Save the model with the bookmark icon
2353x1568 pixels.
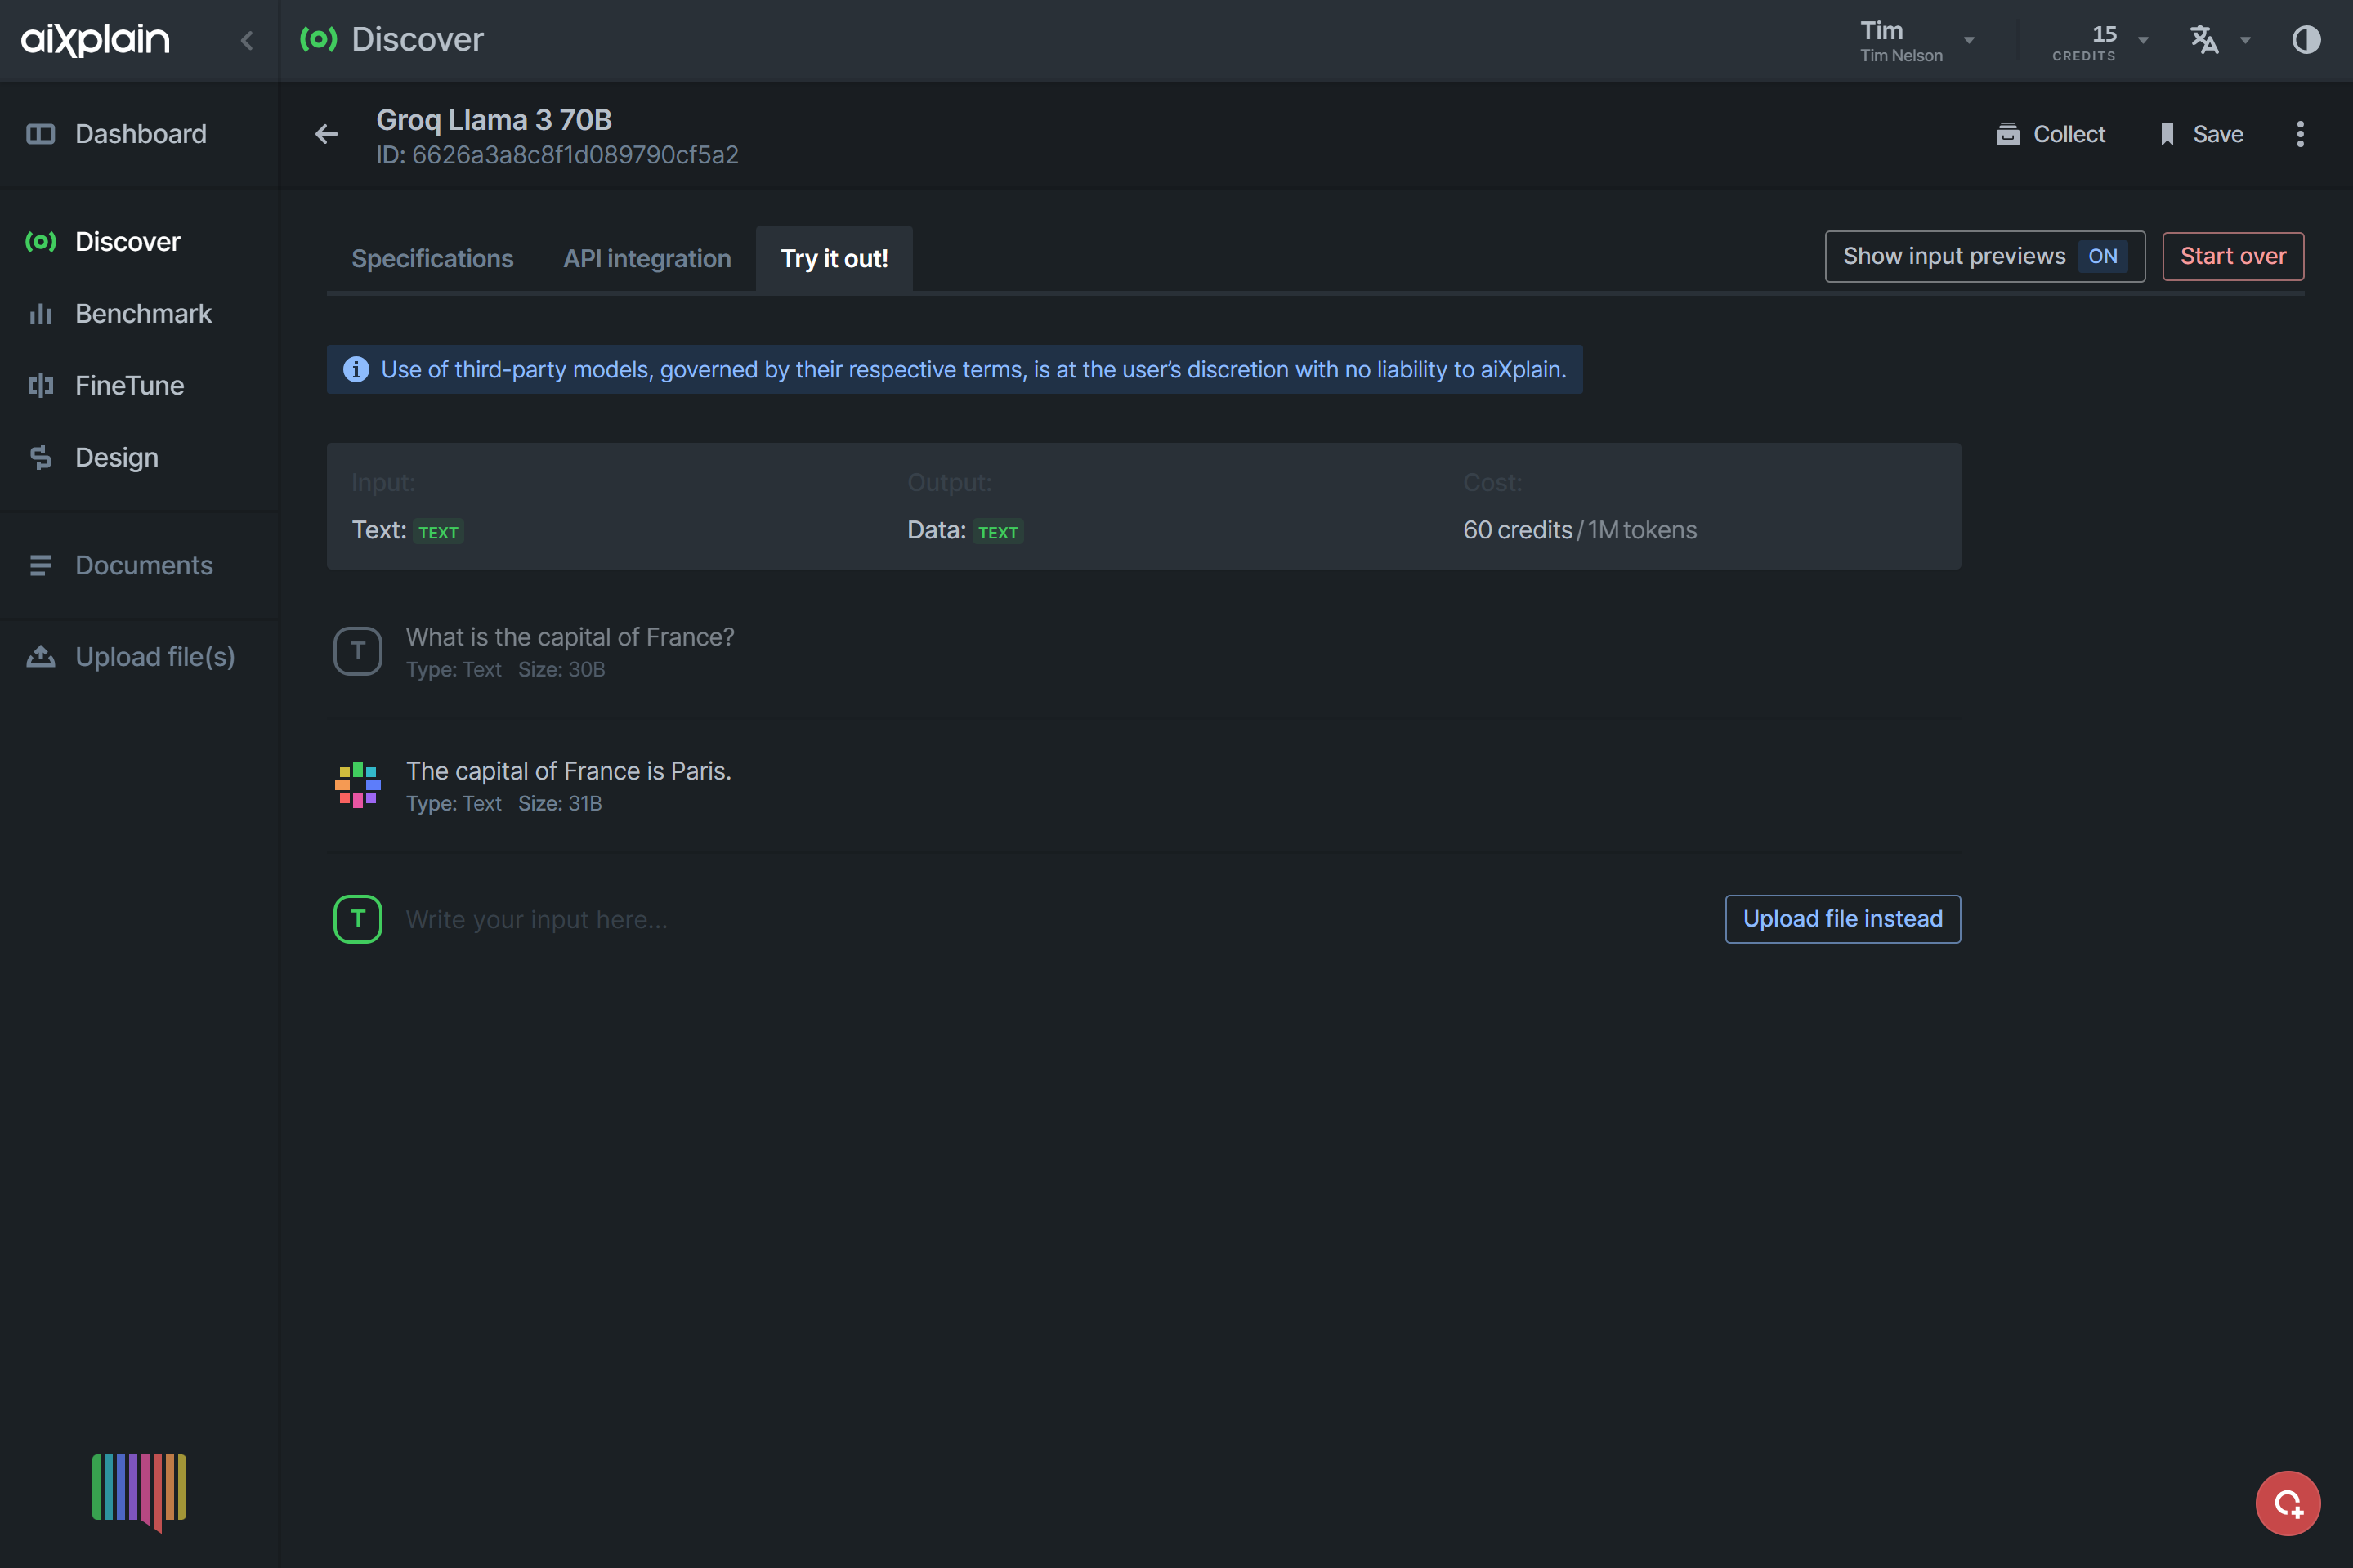tap(2166, 134)
